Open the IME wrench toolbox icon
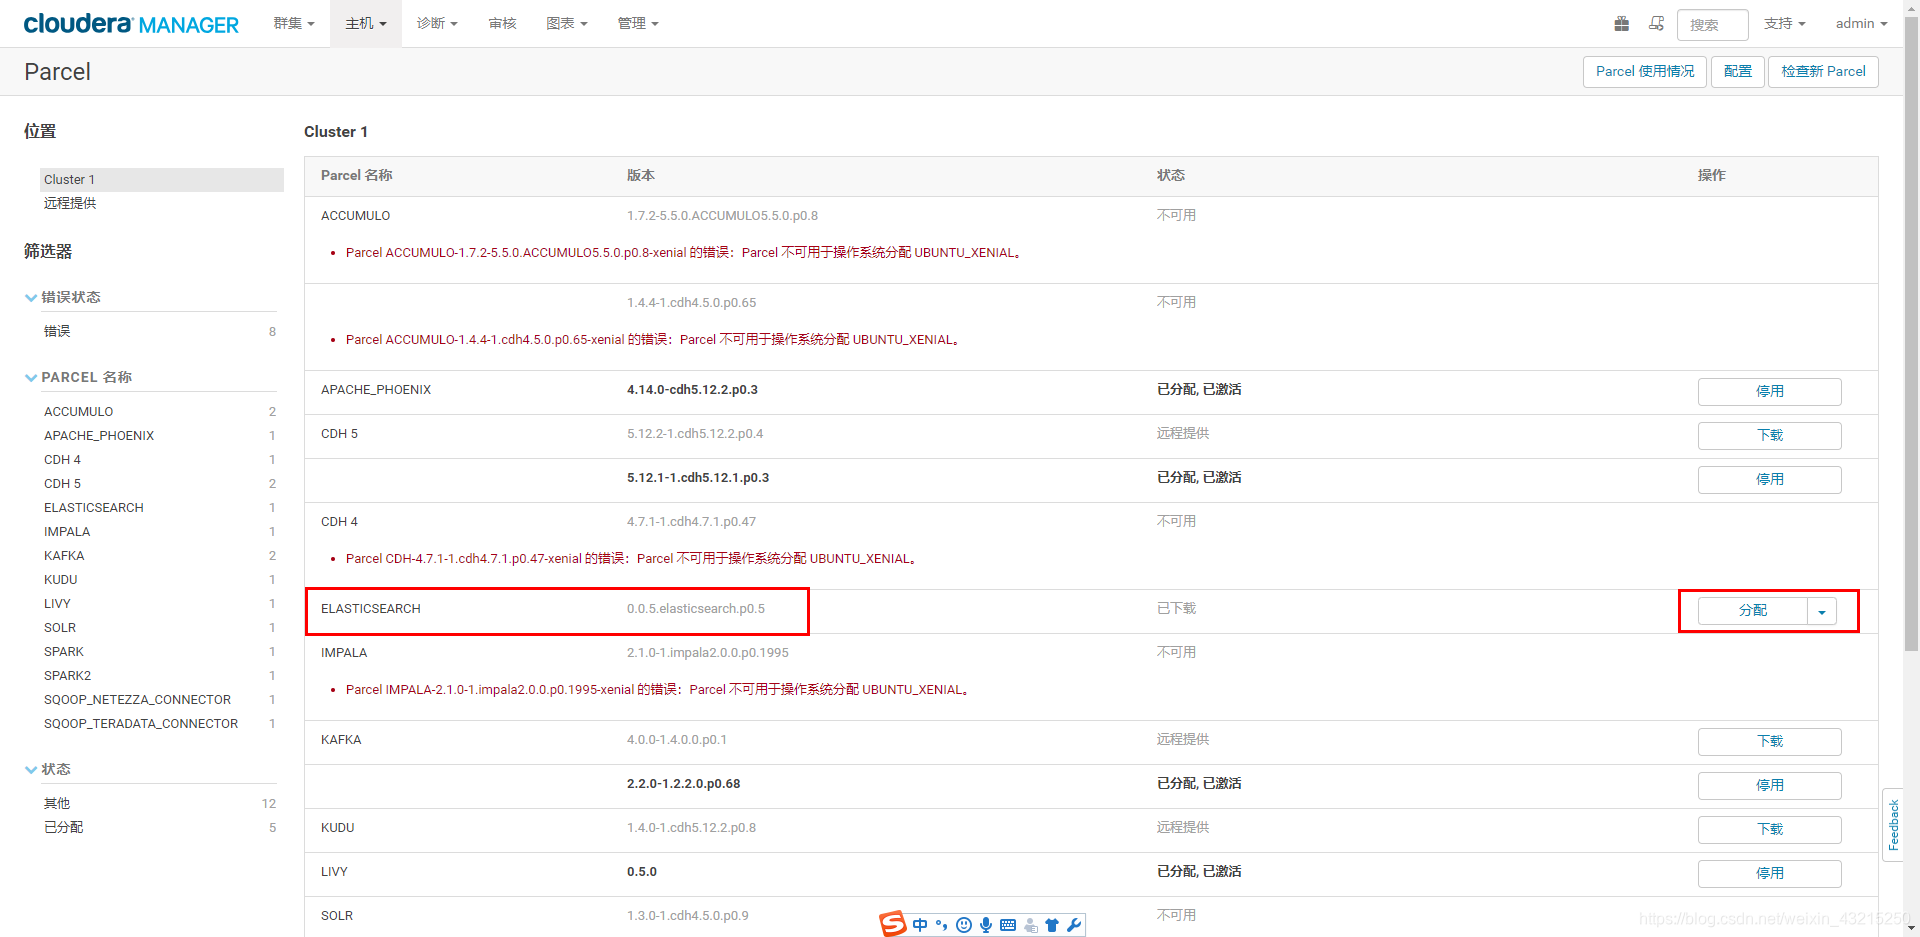The width and height of the screenshot is (1920, 937). (x=1074, y=925)
